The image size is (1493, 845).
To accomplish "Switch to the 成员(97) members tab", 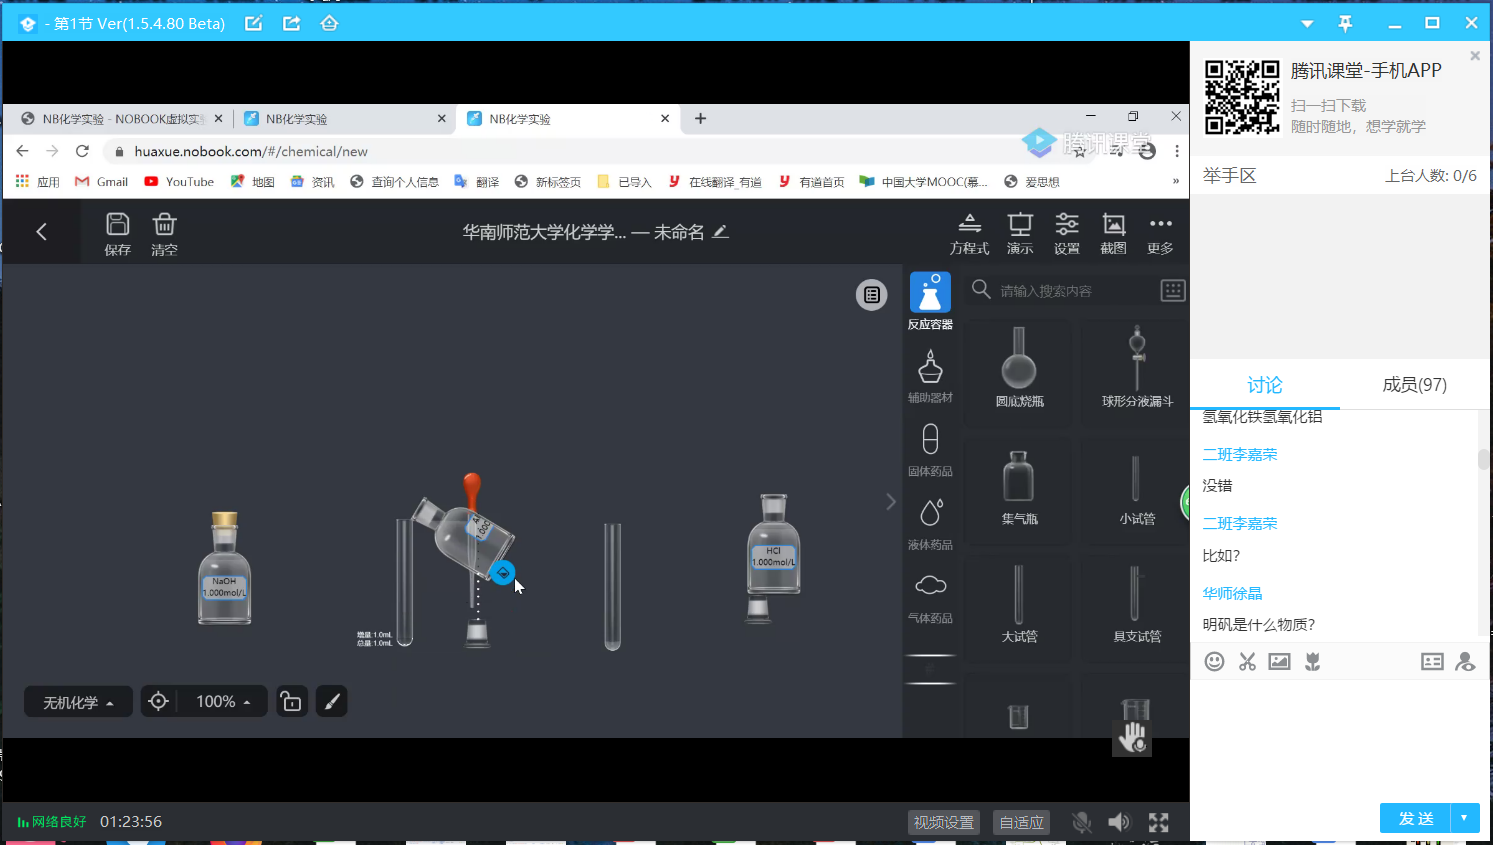I will [1414, 385].
